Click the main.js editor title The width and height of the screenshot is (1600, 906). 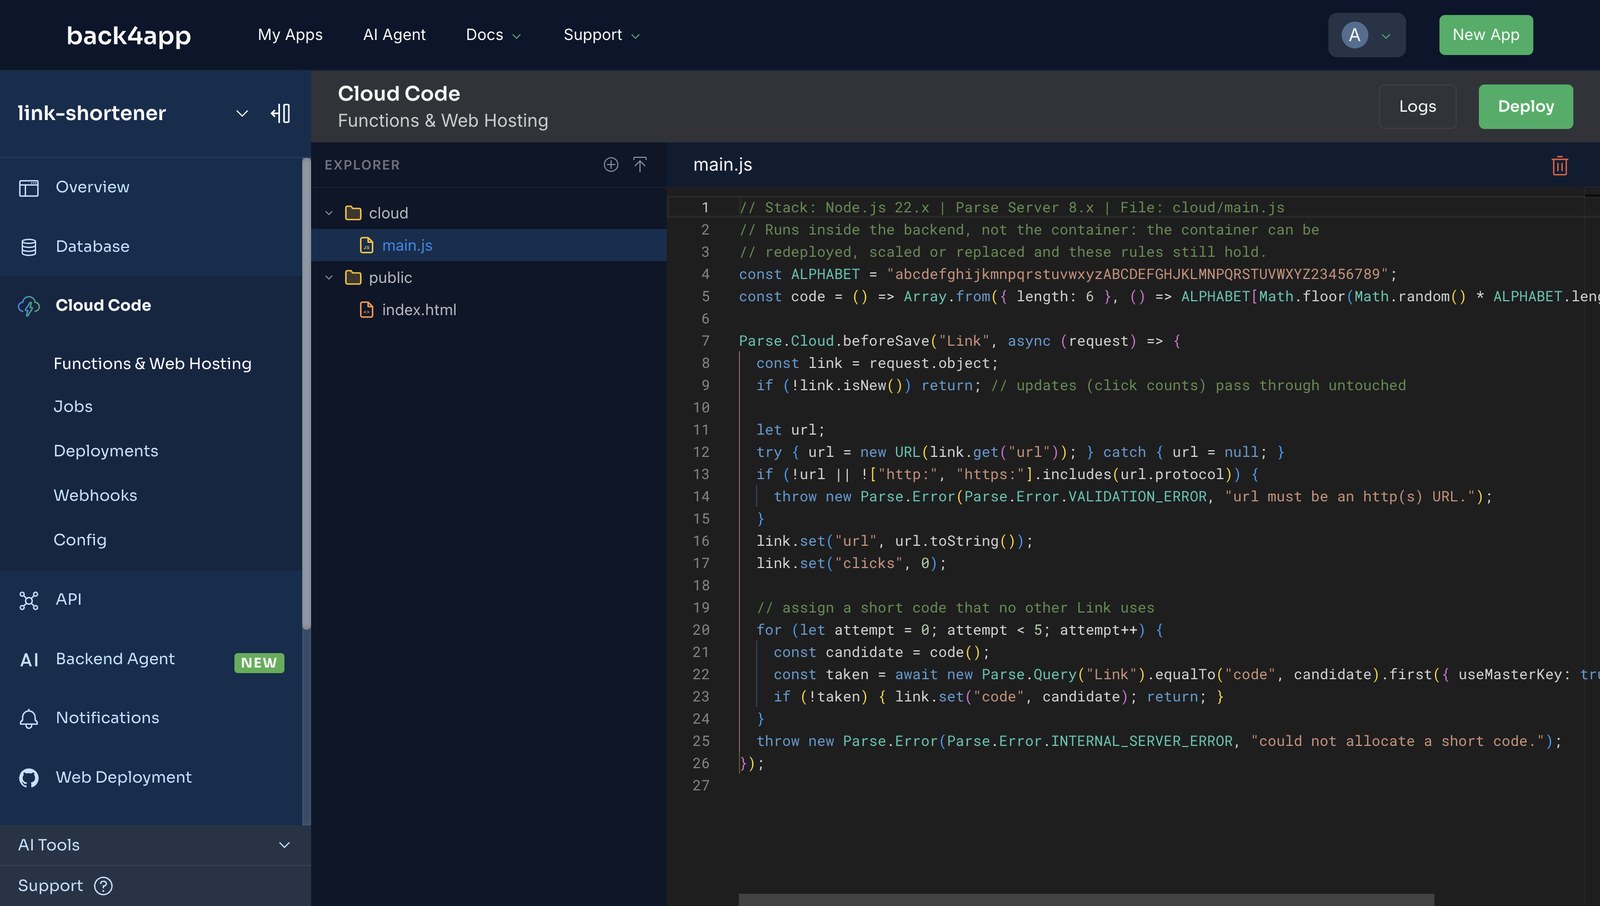pos(723,165)
